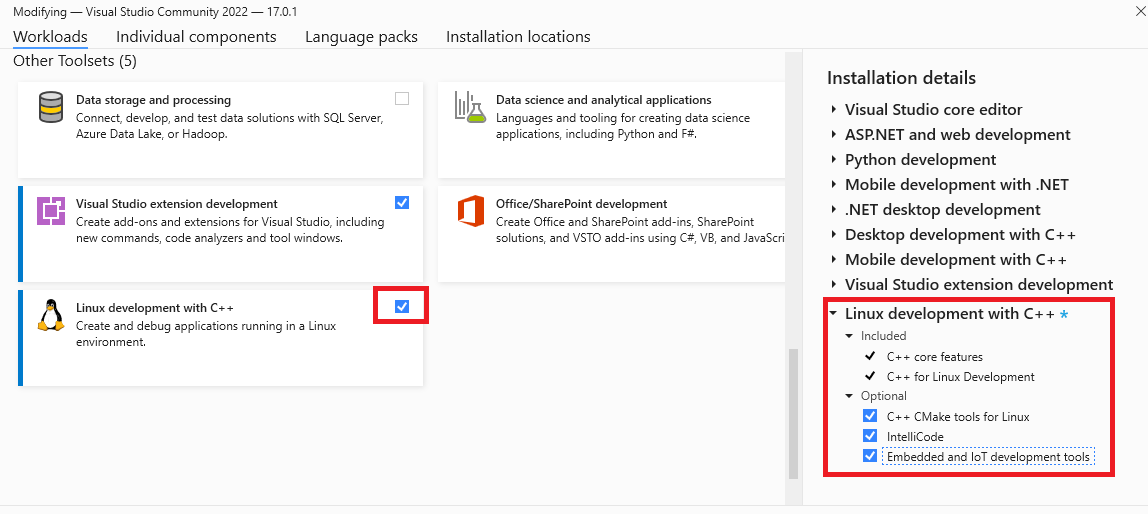1148x514 pixels.
Task: Uncheck Linux development with C++ workload checkbox
Action: 402,306
